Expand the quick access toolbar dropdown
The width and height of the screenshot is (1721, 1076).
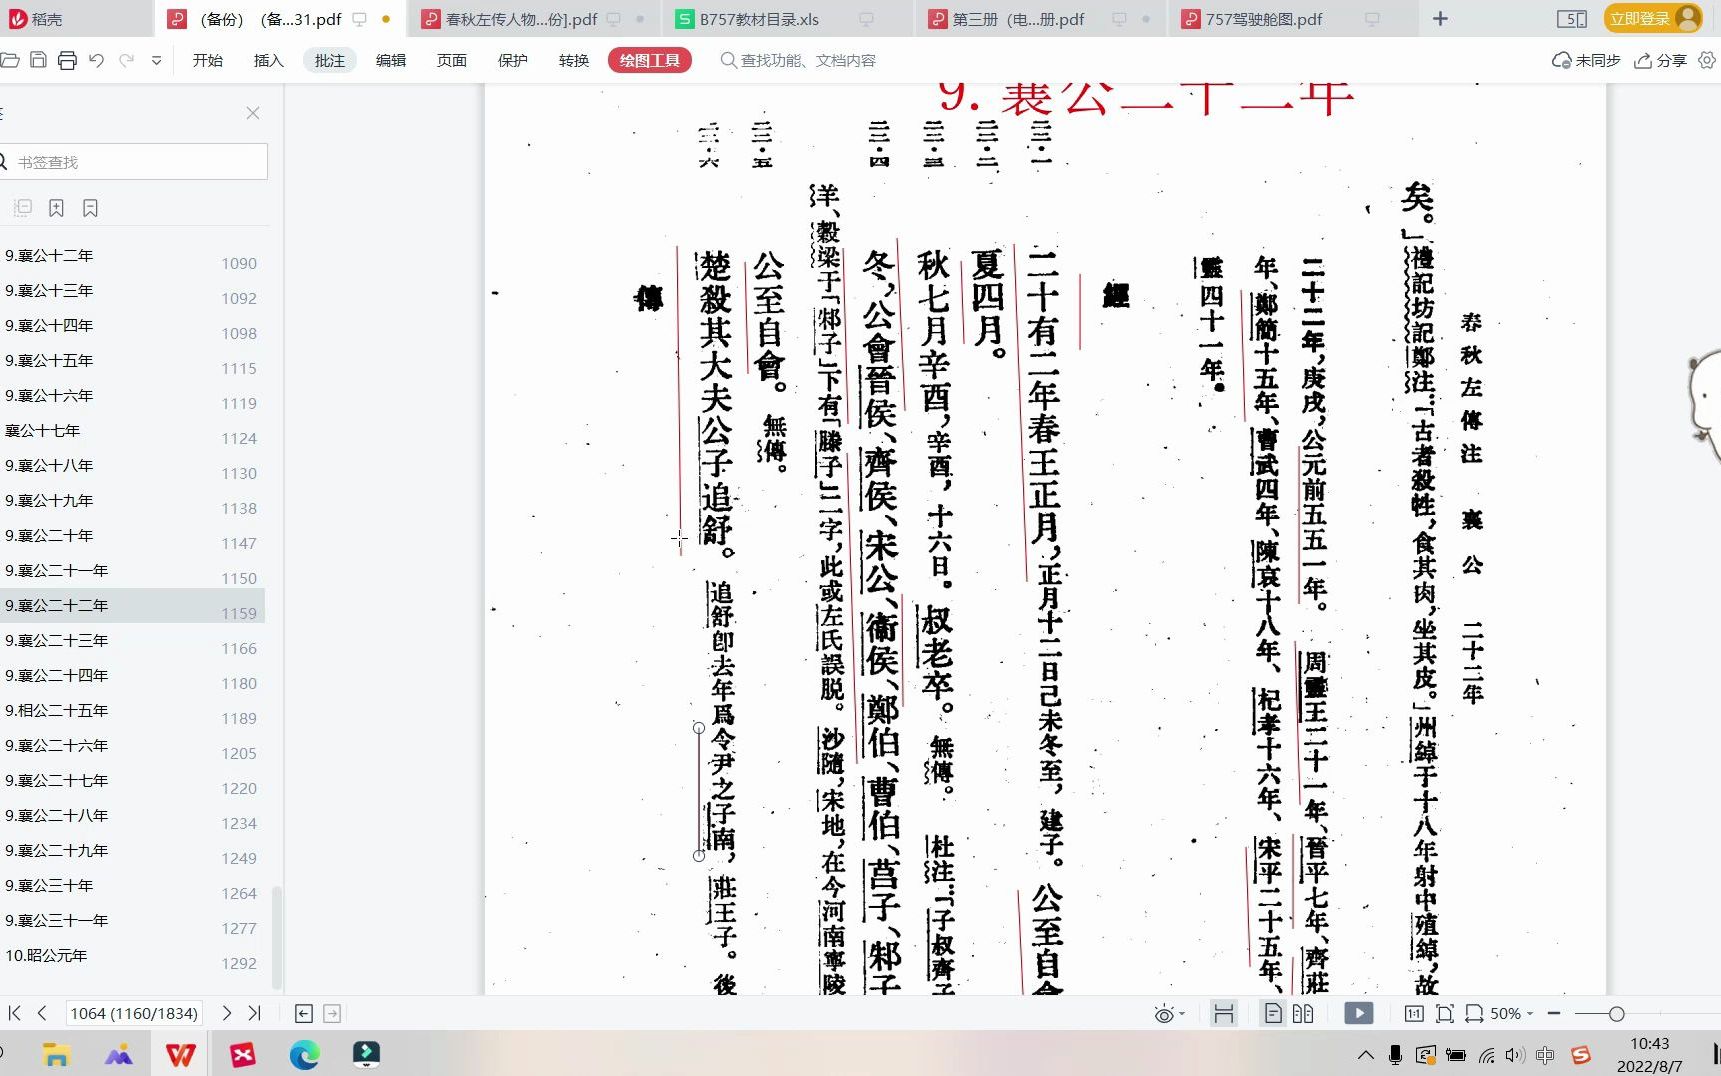[x=156, y=61]
